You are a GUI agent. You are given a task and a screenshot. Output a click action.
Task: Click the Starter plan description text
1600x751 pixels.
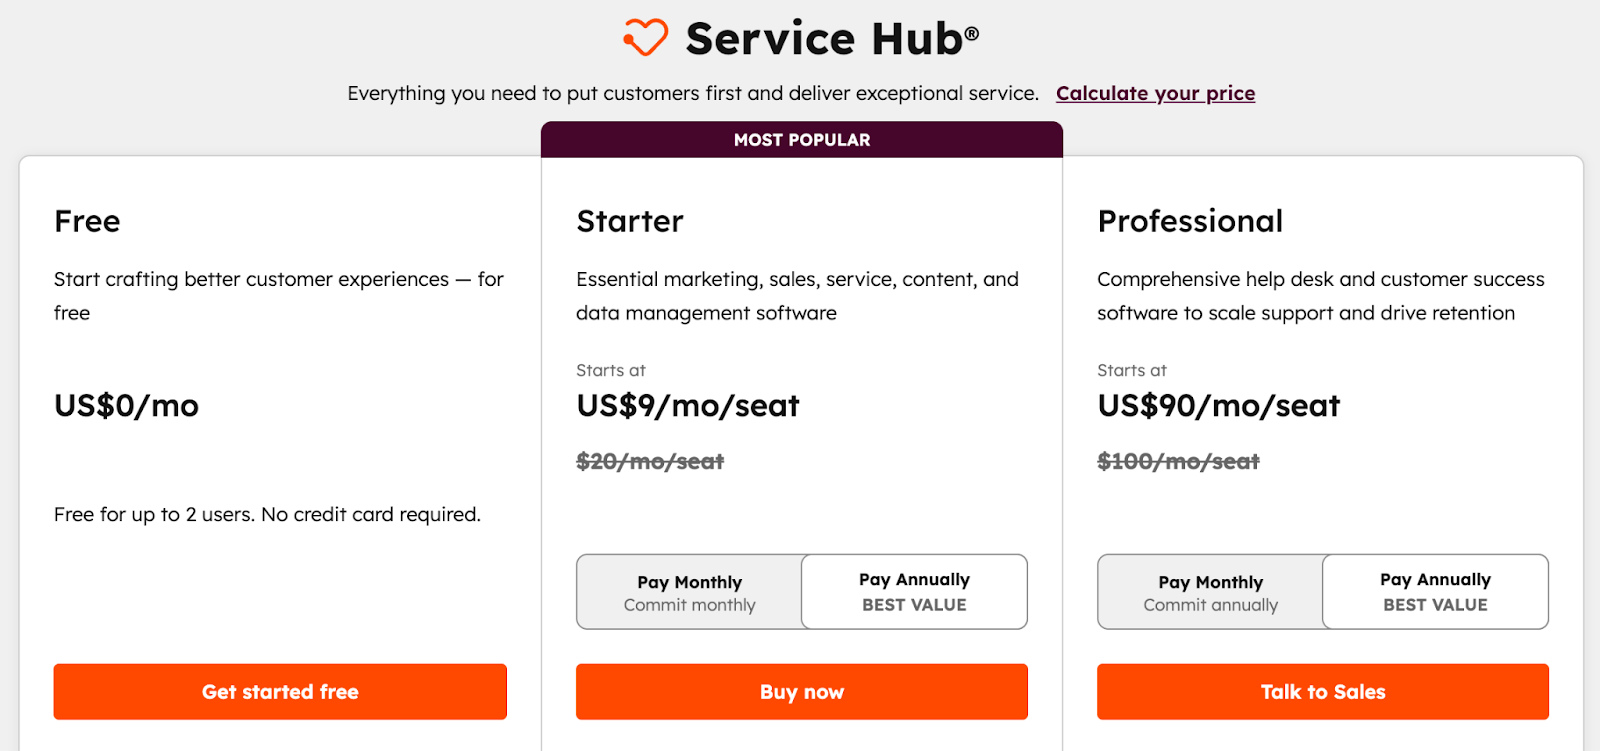[797, 296]
